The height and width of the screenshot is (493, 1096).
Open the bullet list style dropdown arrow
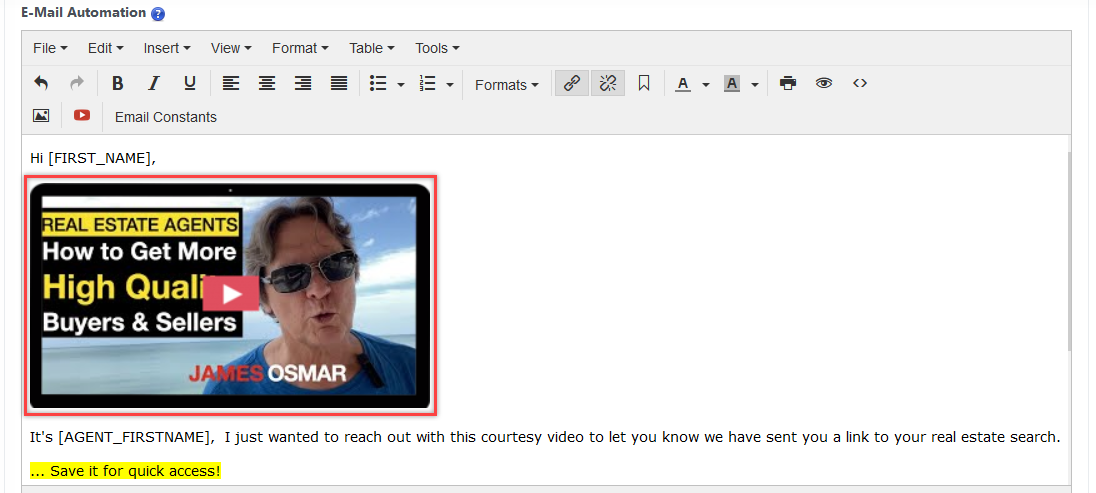(x=401, y=85)
